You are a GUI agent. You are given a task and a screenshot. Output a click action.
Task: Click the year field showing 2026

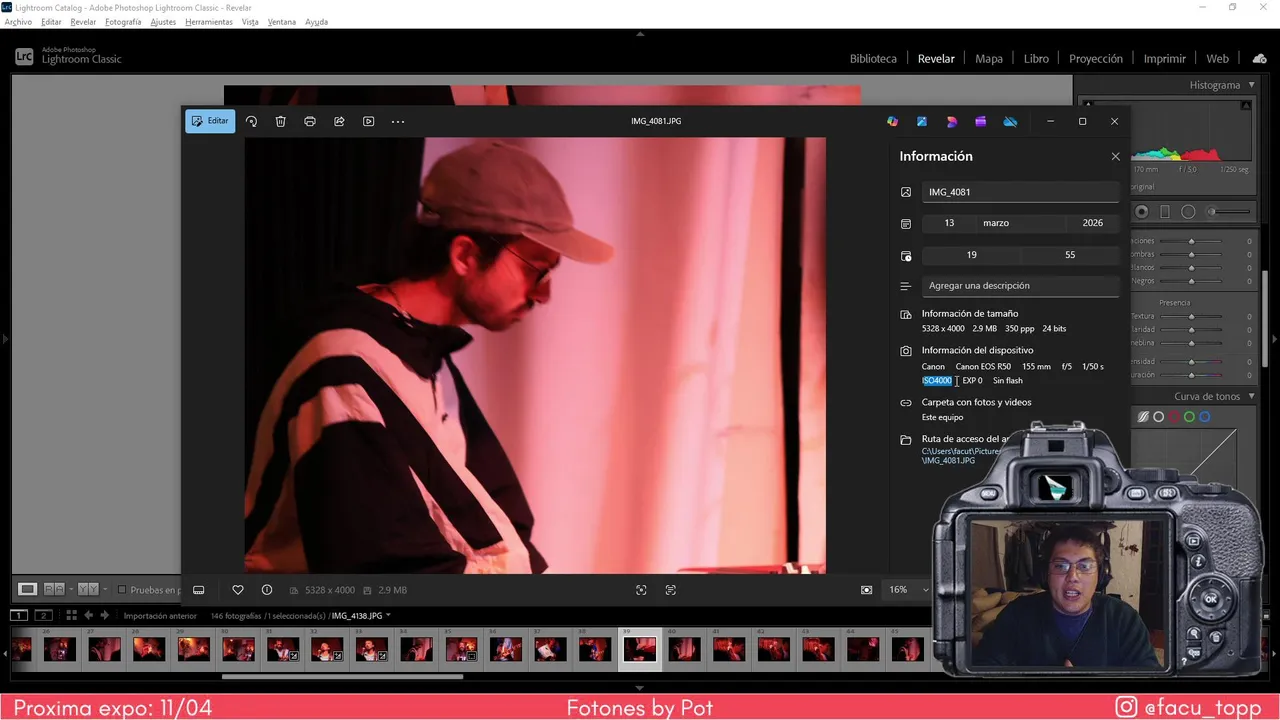(1092, 223)
